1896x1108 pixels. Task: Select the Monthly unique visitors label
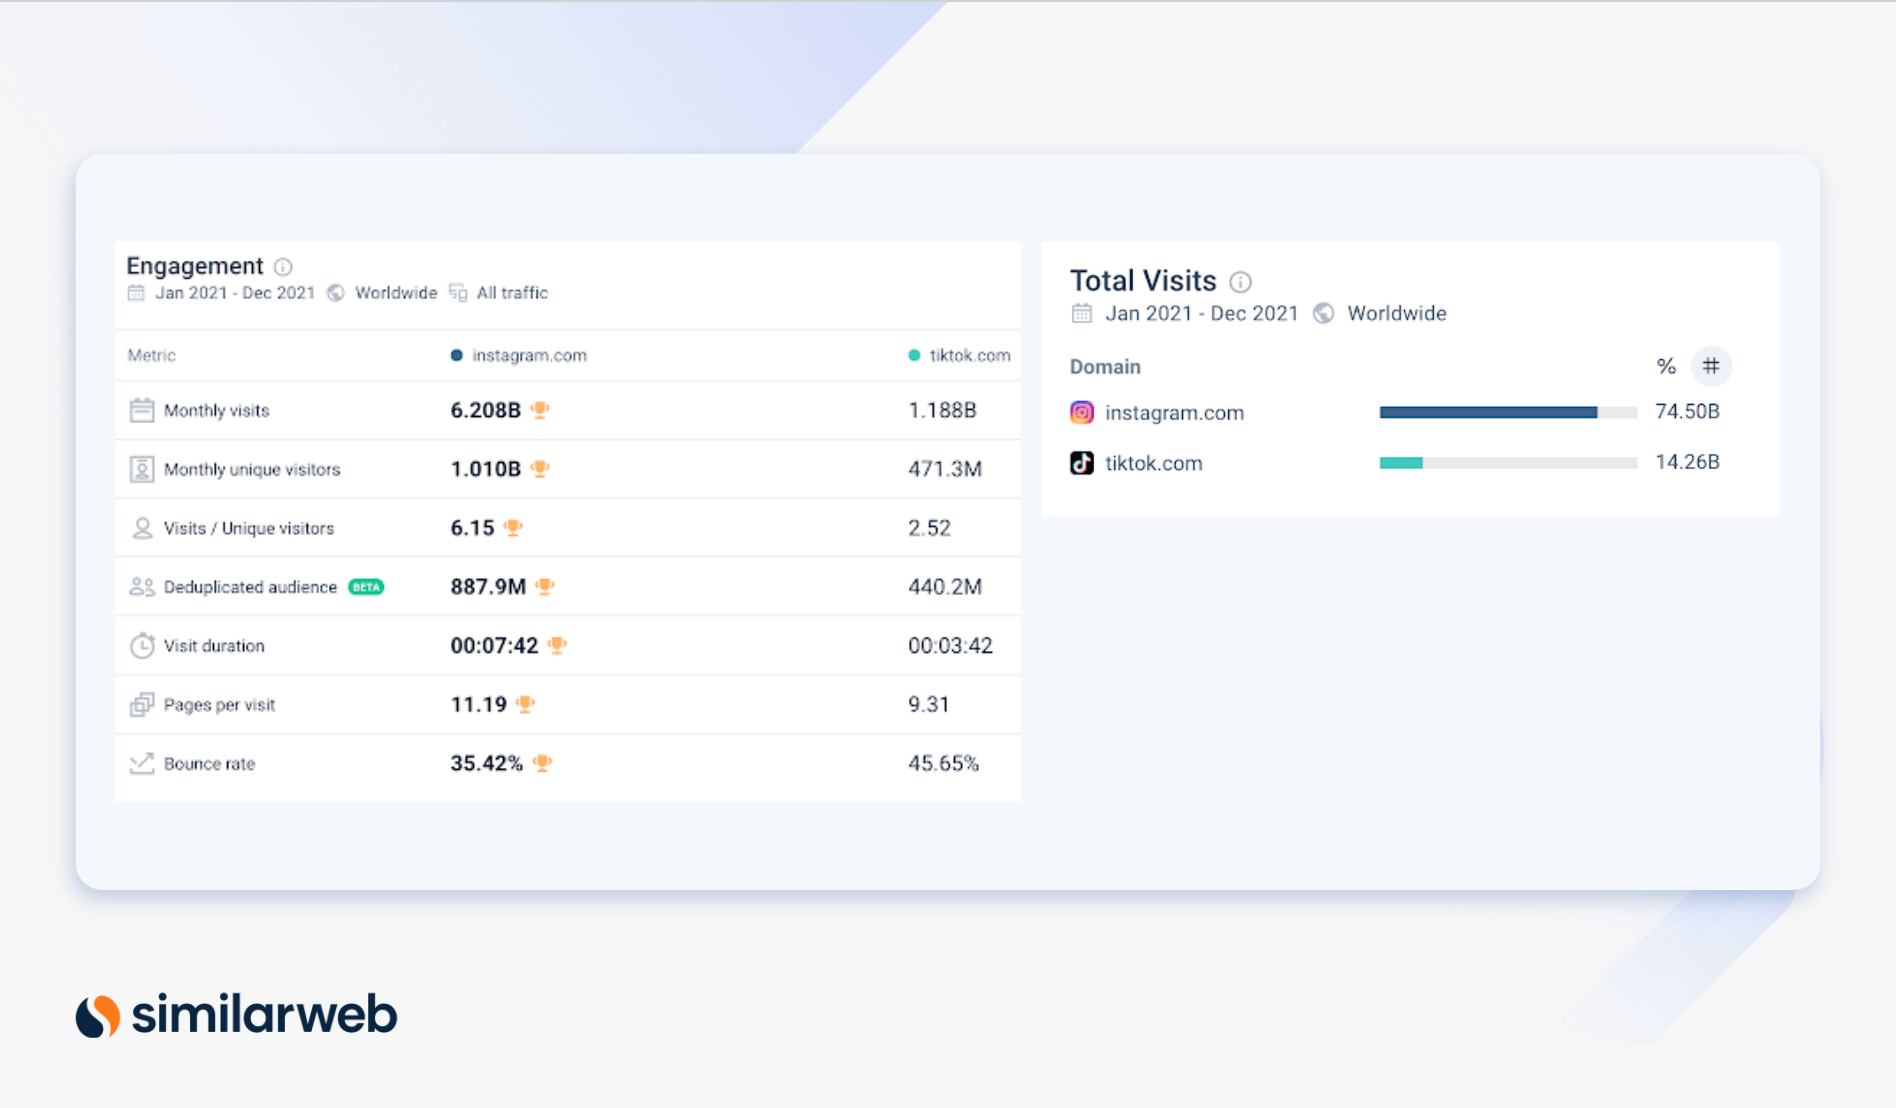tap(252, 469)
